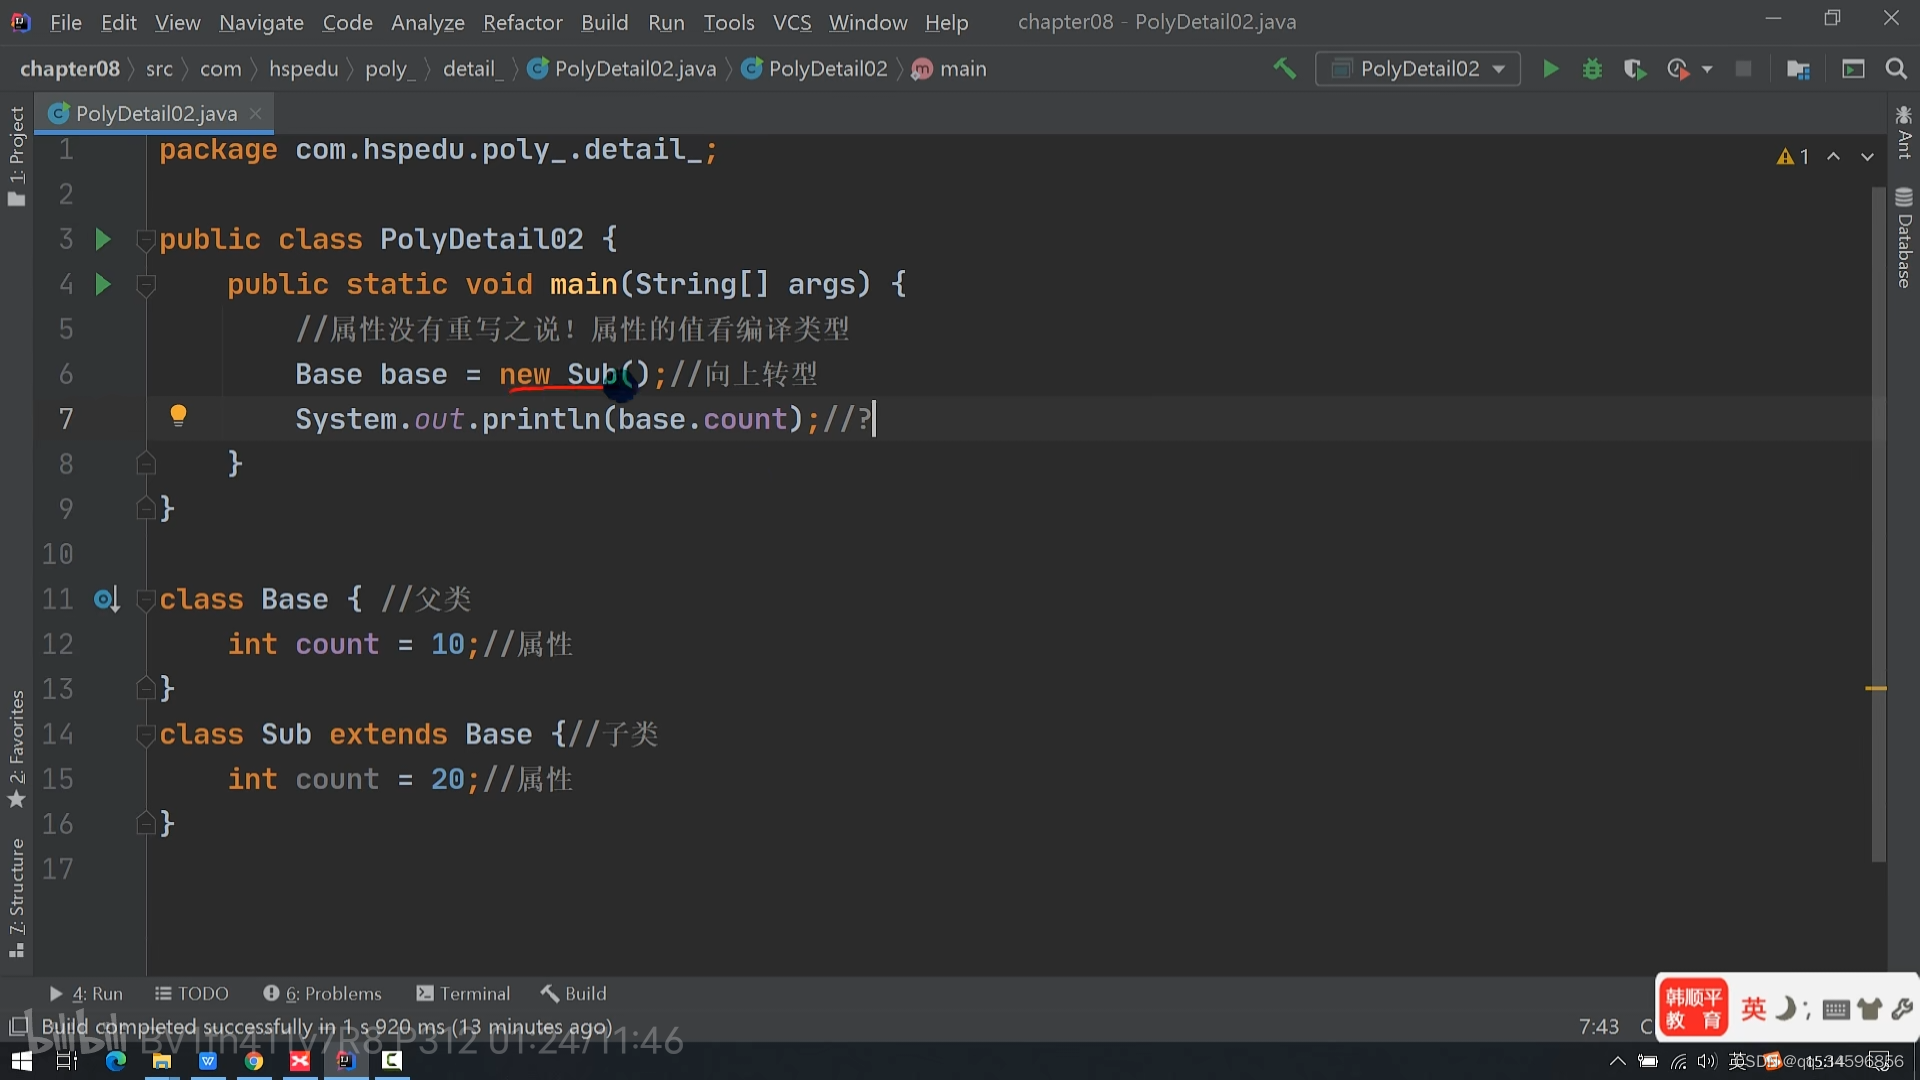This screenshot has width=1920, height=1080.
Task: Click the run gutter arrow on line 3
Action: click(102, 239)
